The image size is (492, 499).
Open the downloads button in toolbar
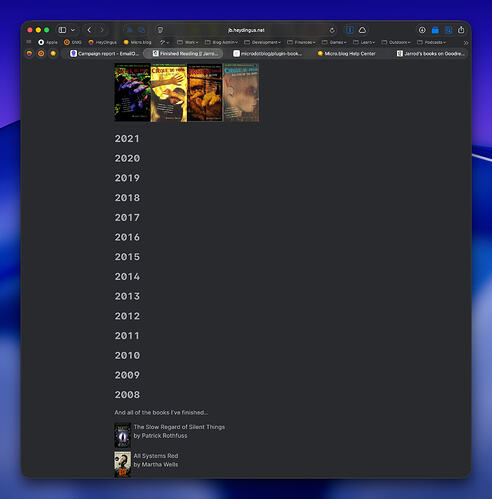pyautogui.click(x=422, y=30)
